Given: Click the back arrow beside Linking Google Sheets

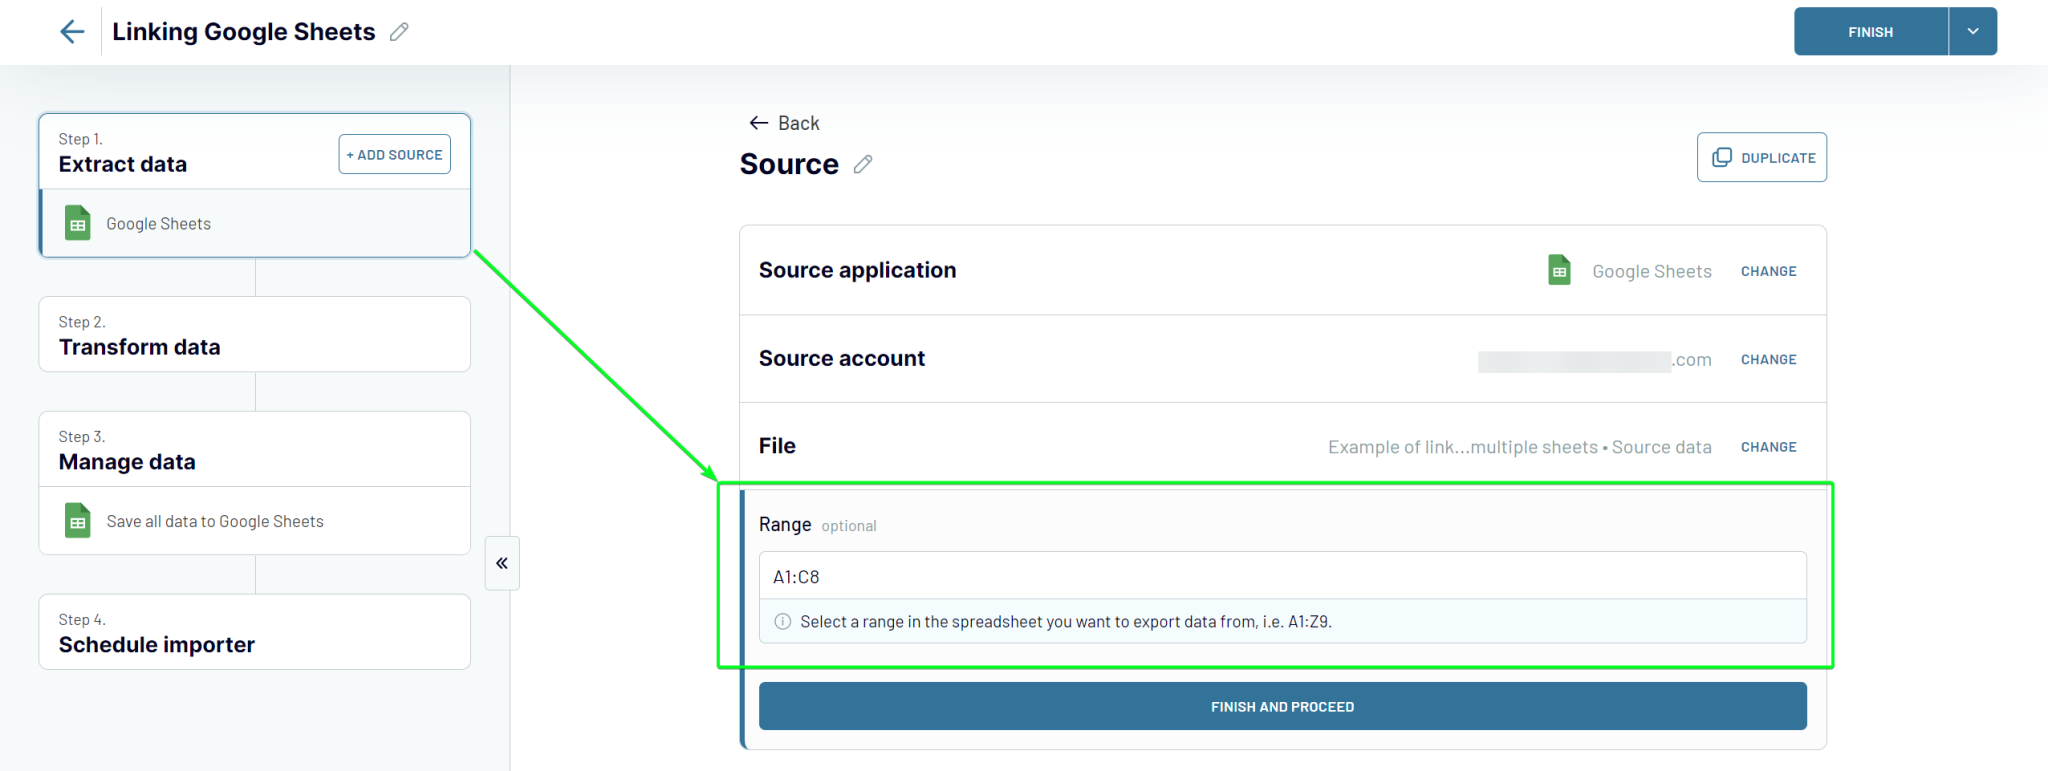Looking at the screenshot, I should pyautogui.click(x=72, y=32).
